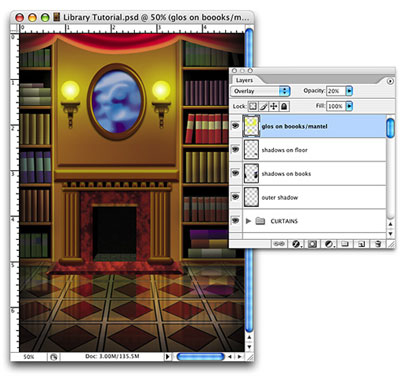Create new fill or adjustment layer
400x388 pixels.
pos(329,244)
